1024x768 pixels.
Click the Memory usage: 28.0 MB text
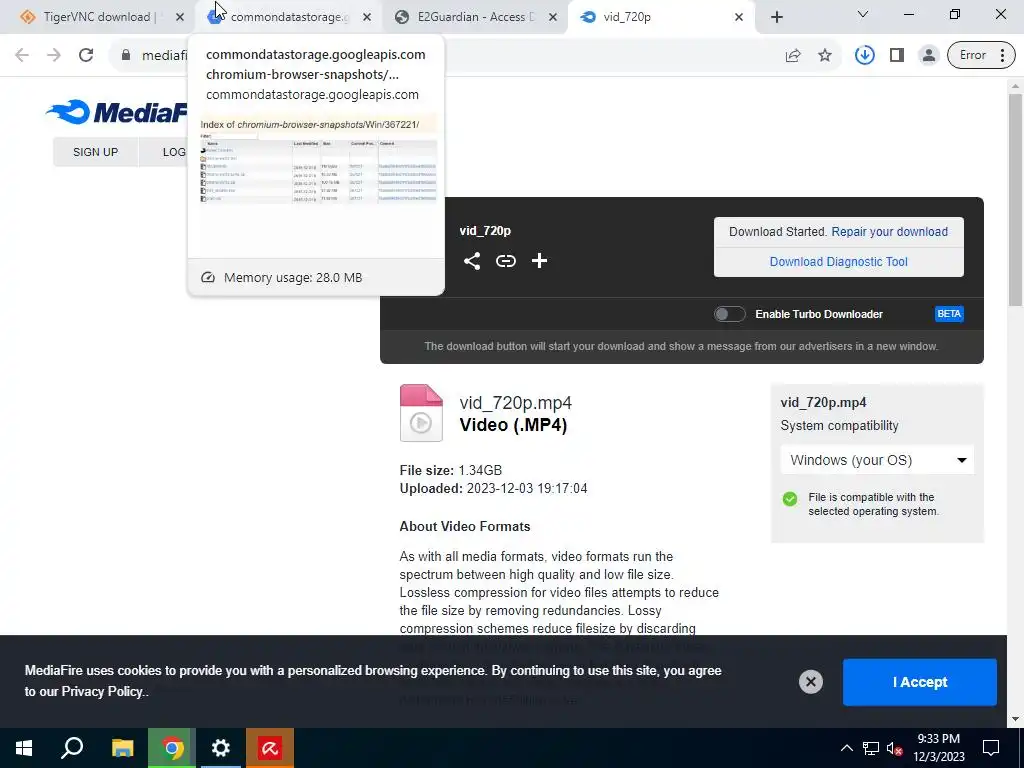[293, 278]
